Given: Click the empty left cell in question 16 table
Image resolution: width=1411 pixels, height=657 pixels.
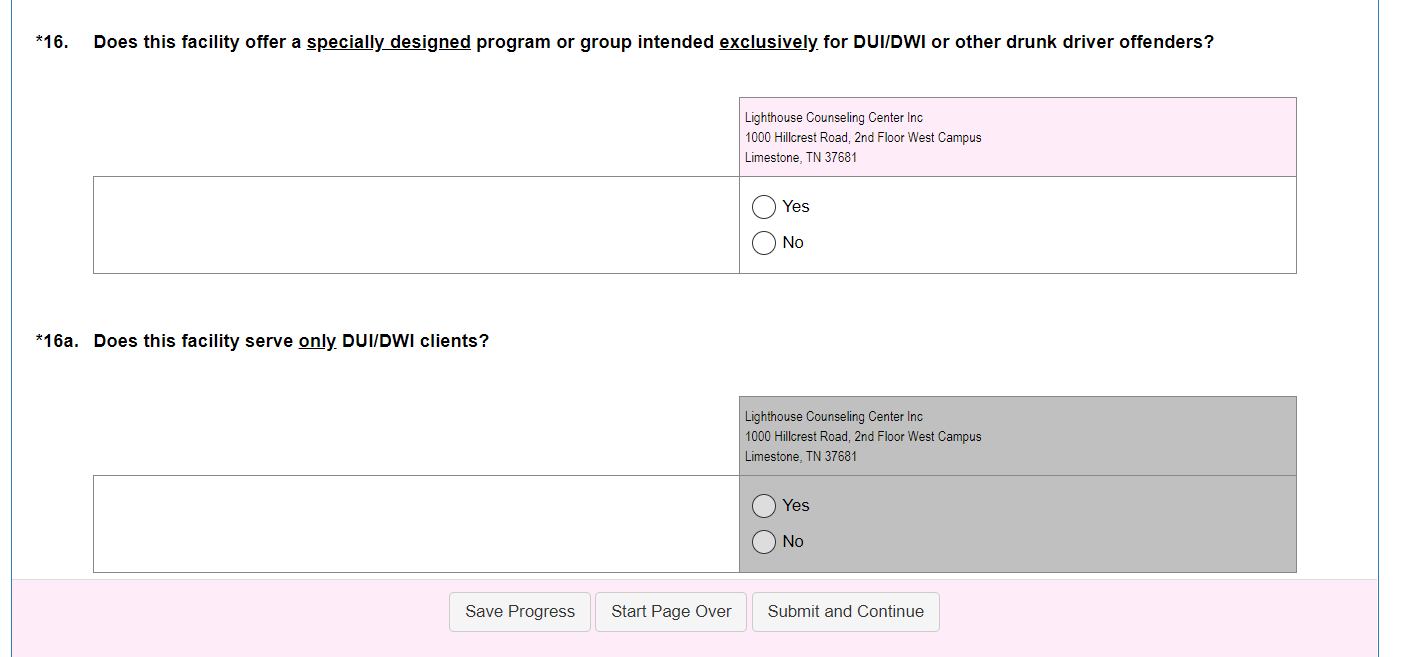Looking at the screenshot, I should click(416, 225).
